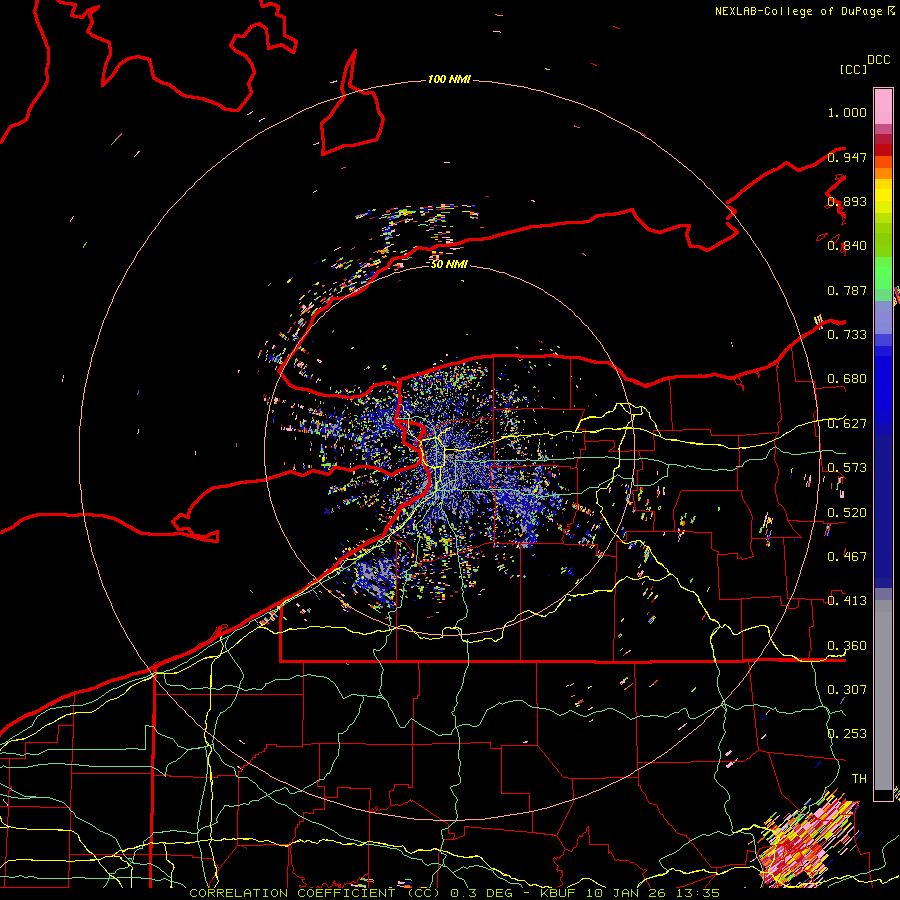900x900 pixels.
Task: Click the 13:35 time stamp
Action: (x=697, y=893)
